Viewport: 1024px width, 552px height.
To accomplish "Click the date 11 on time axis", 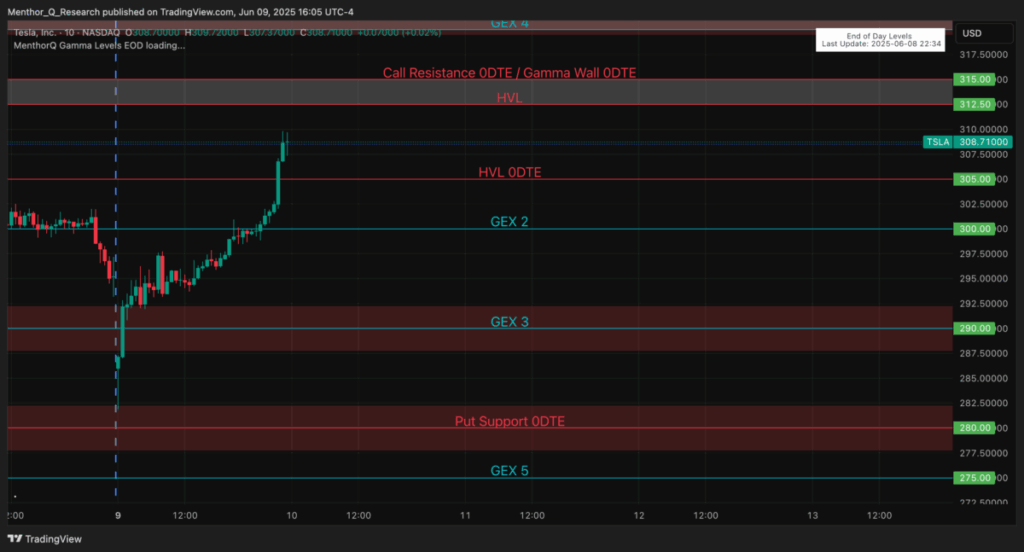I will click(x=465, y=515).
